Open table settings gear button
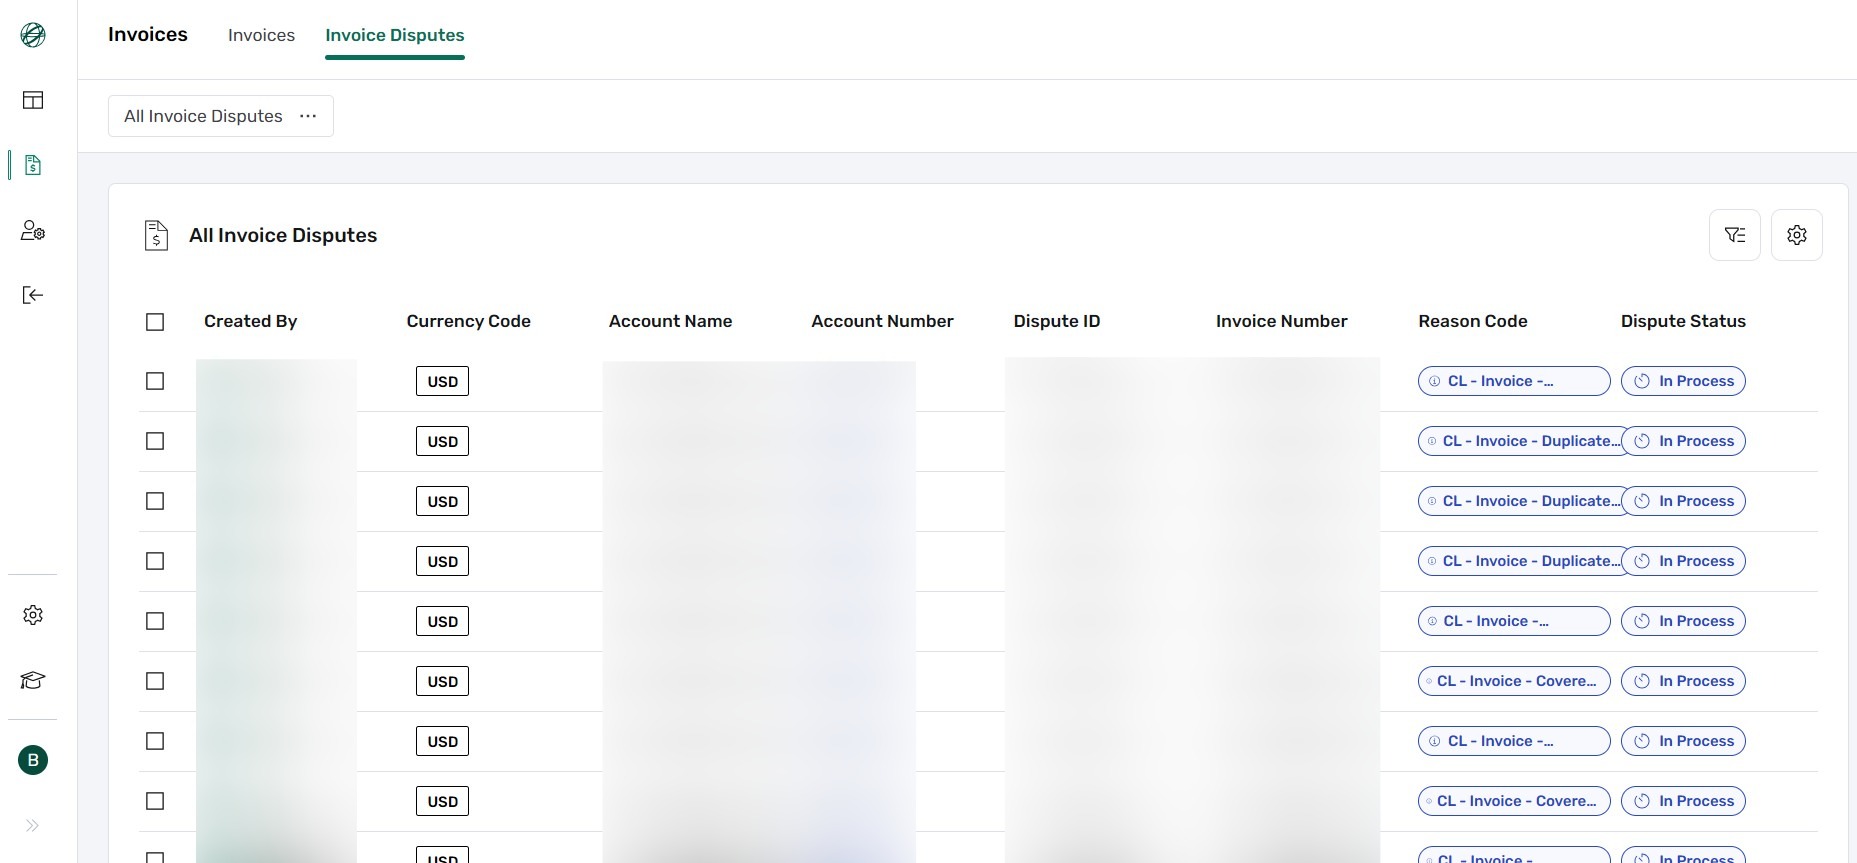This screenshot has height=863, width=1857. point(1797,235)
